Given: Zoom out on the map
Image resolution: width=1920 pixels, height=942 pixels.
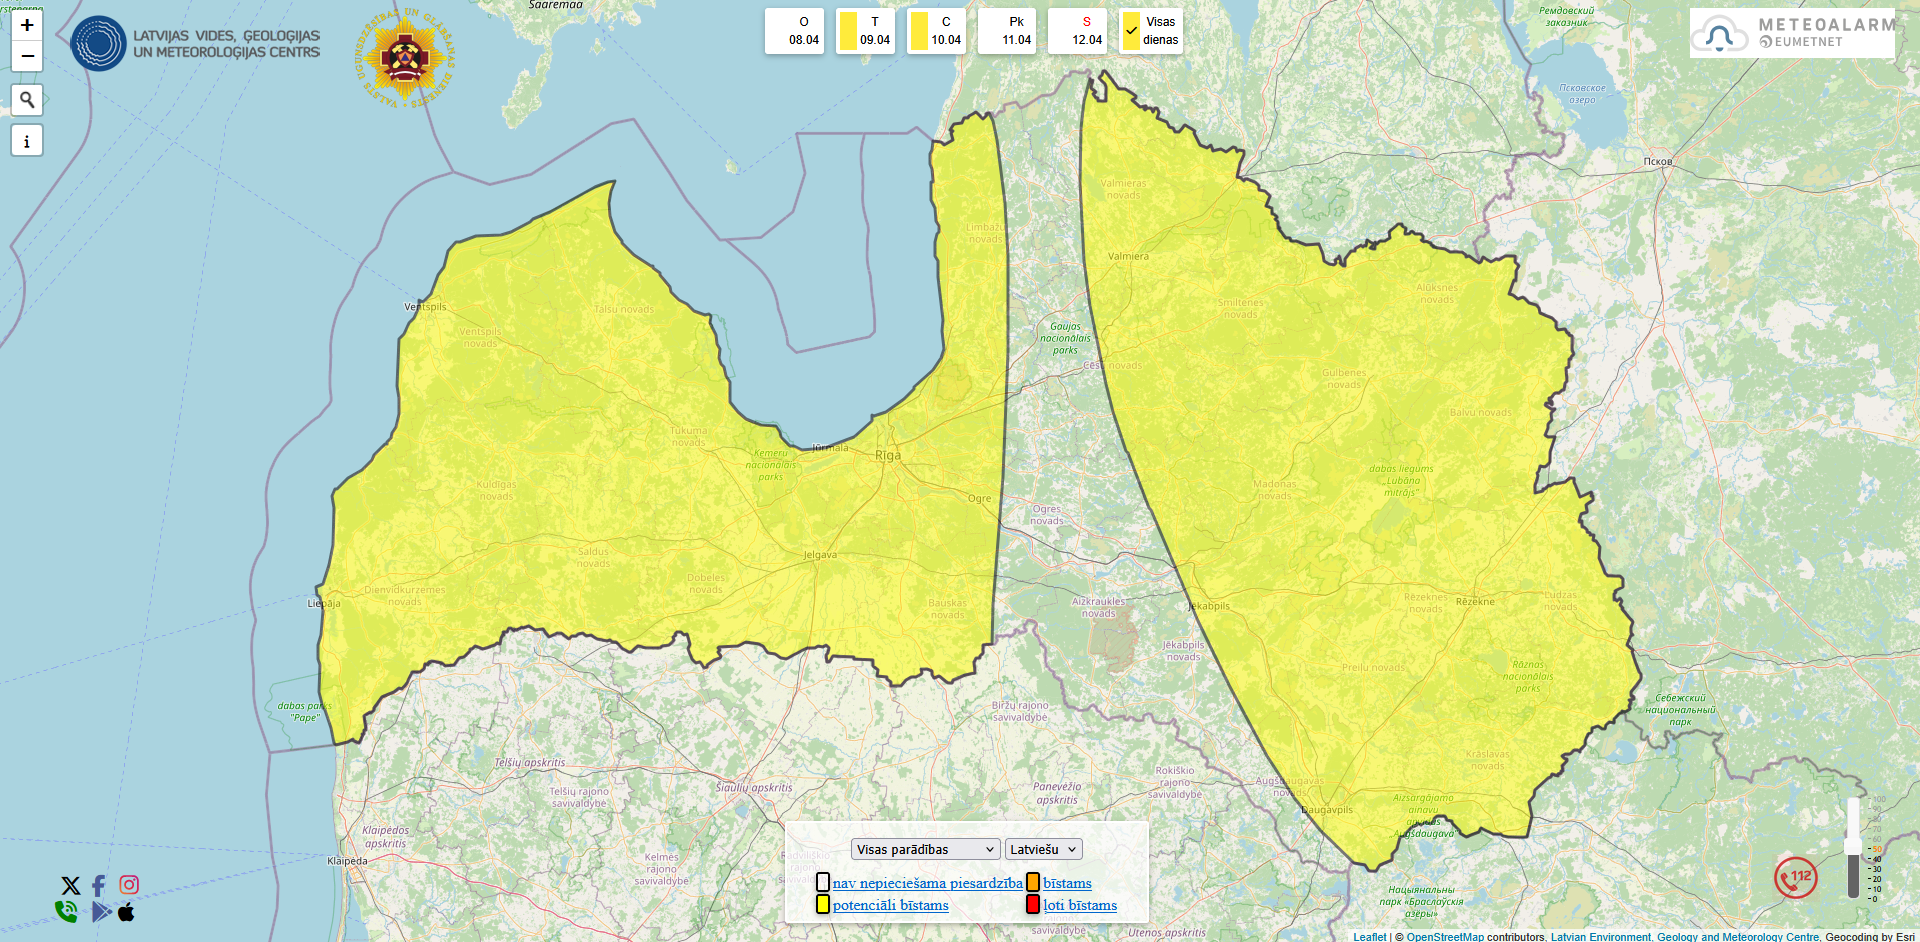Looking at the screenshot, I should [27, 56].
